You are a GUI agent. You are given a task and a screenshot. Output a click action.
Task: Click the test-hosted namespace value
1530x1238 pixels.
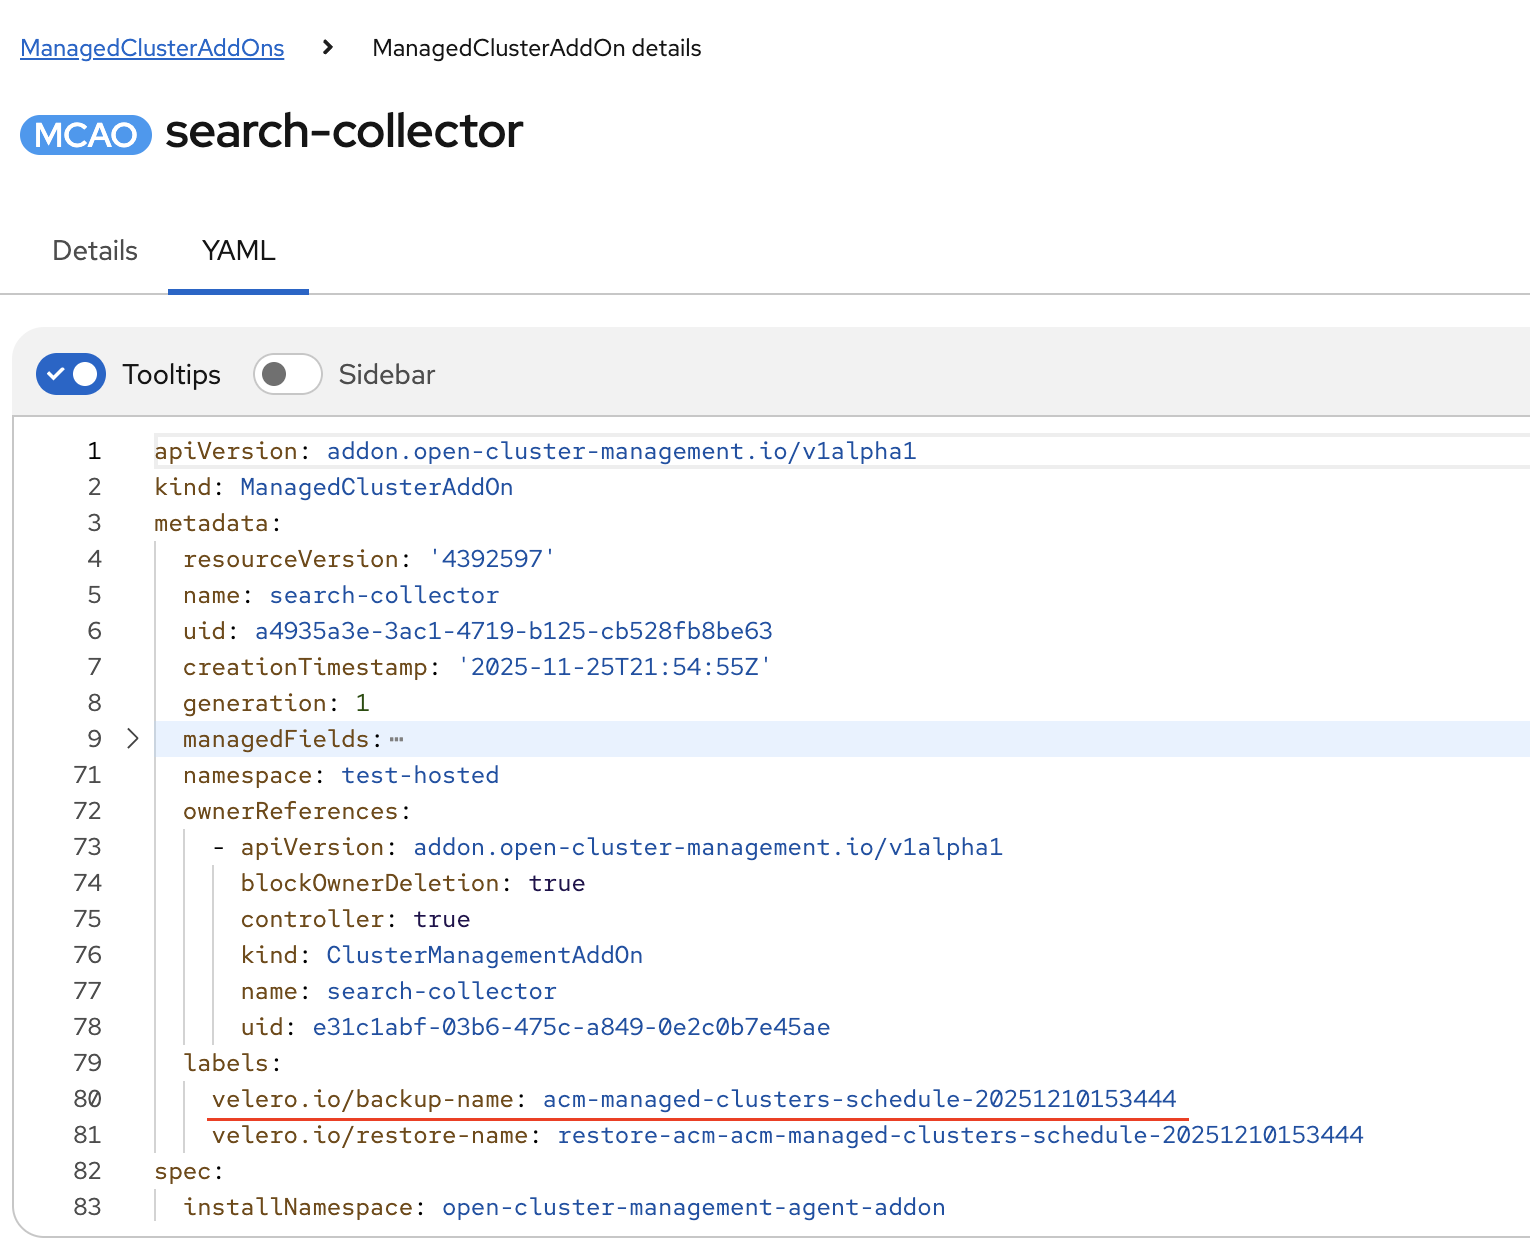click(x=420, y=775)
